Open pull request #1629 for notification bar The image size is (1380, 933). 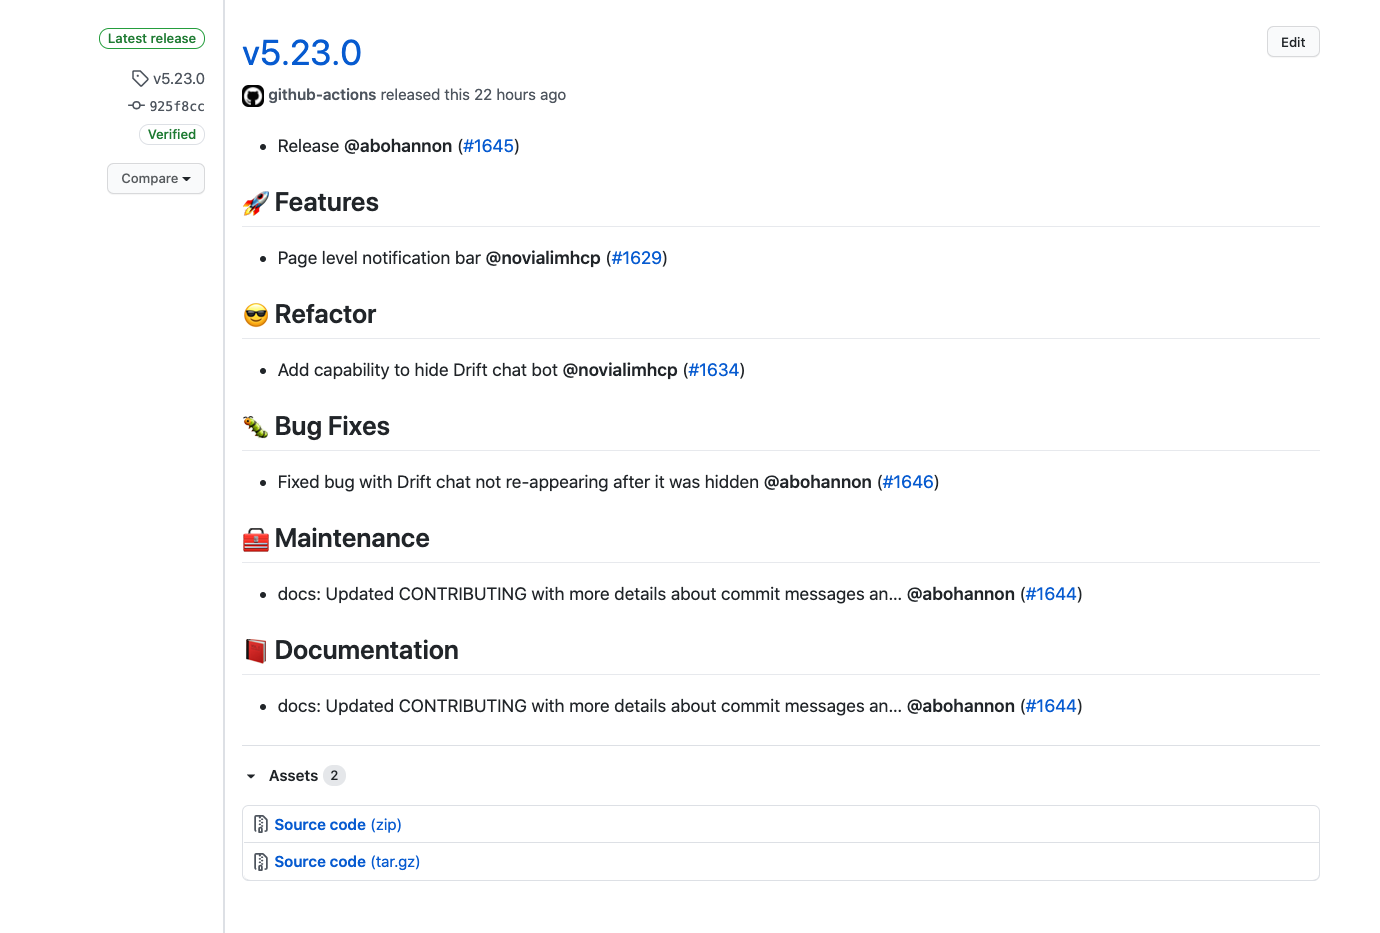(x=637, y=258)
